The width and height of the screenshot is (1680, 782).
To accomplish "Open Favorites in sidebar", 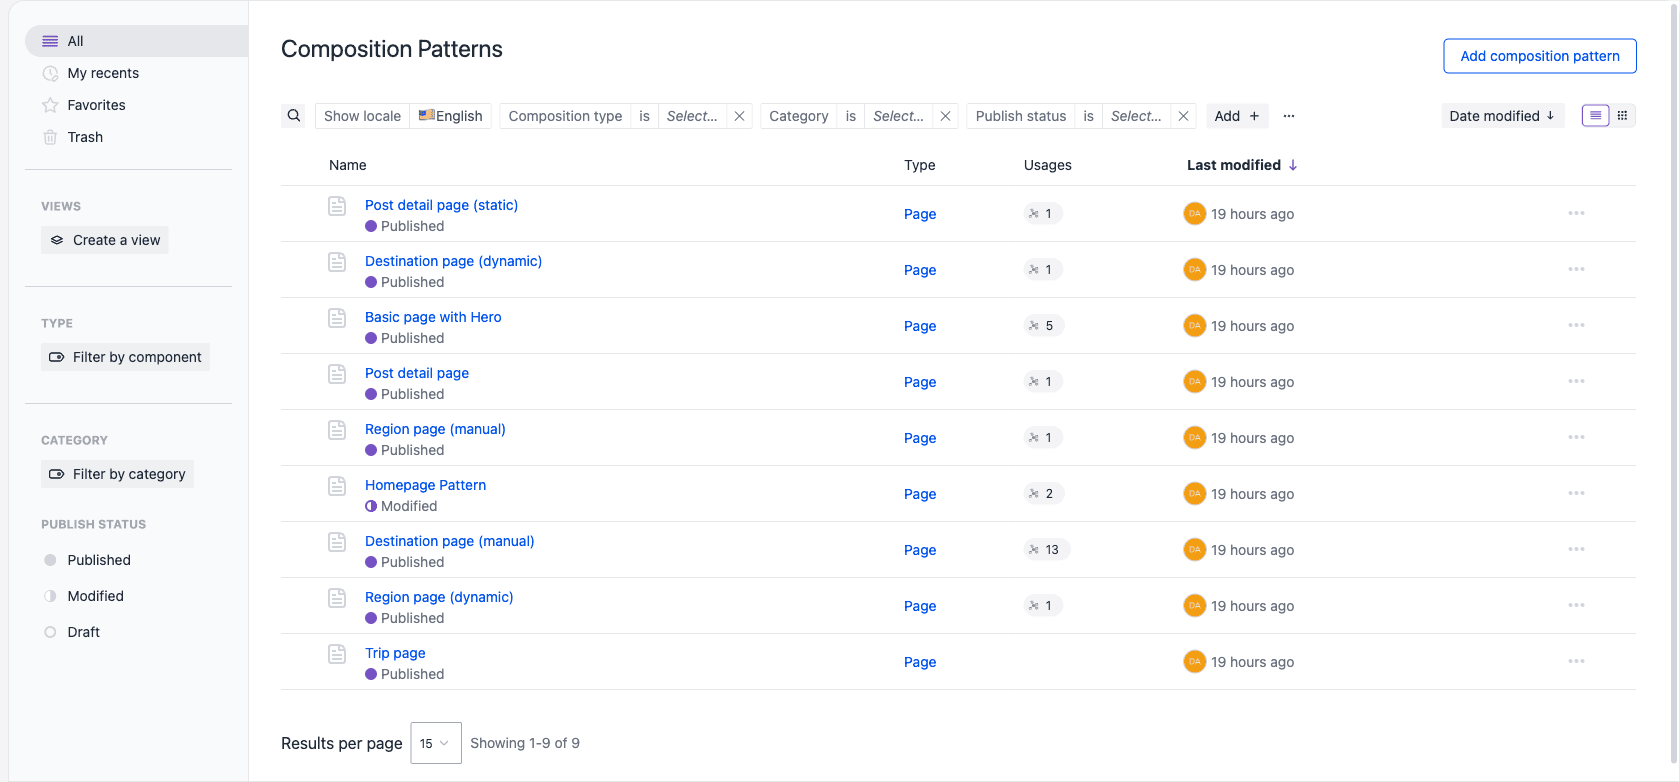I will (x=96, y=105).
